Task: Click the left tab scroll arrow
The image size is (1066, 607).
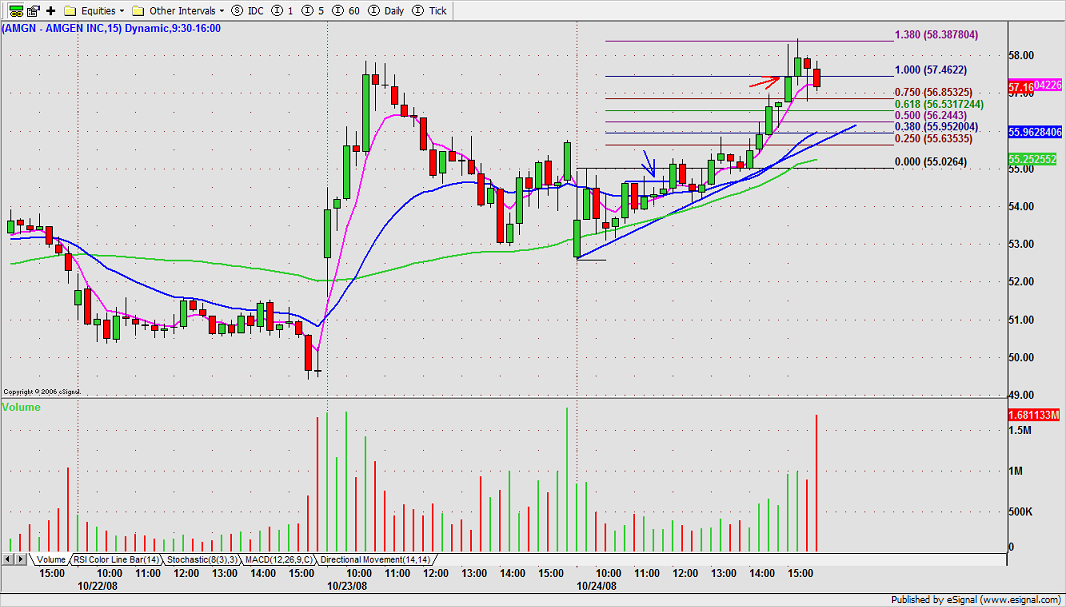Action: coord(8,559)
